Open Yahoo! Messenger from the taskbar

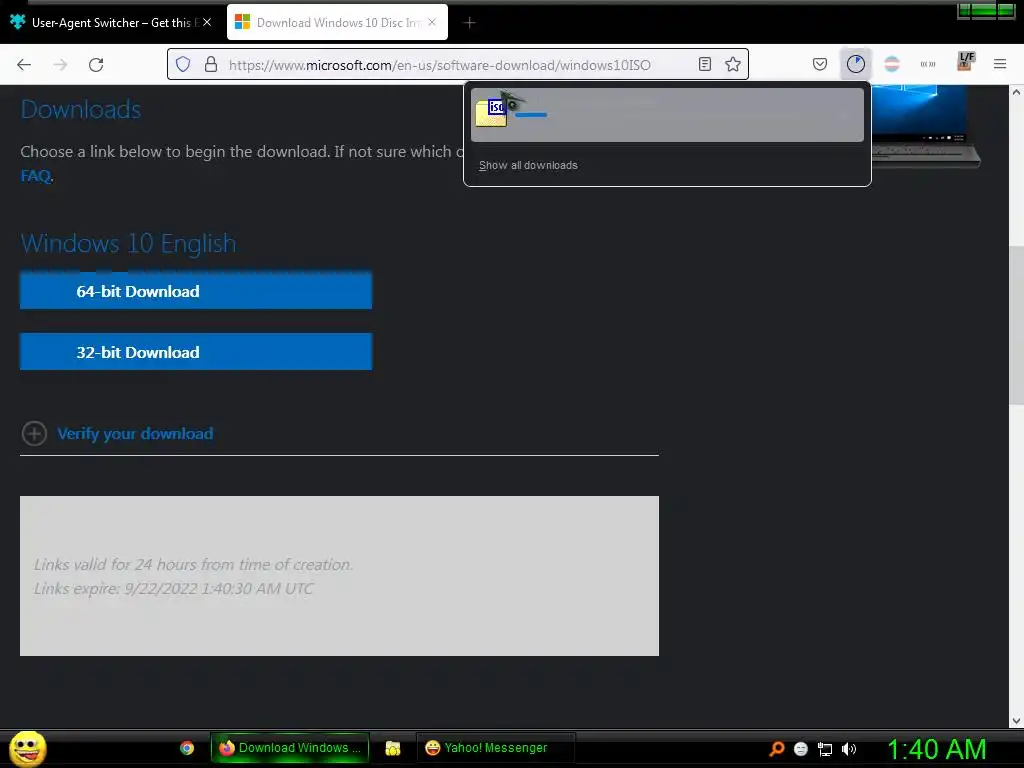click(496, 748)
